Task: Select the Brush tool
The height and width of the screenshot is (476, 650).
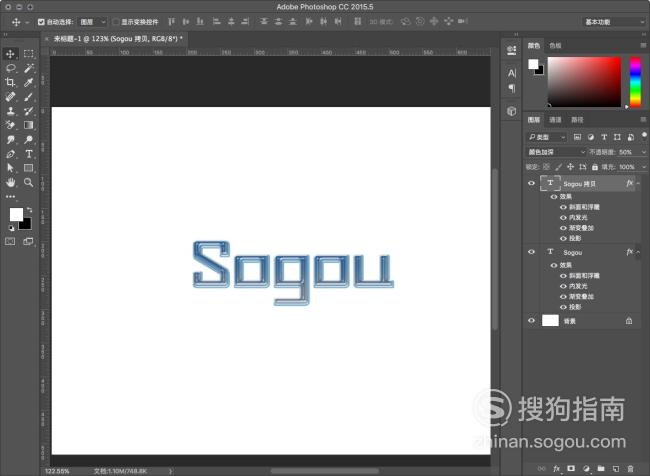Action: pos(29,97)
